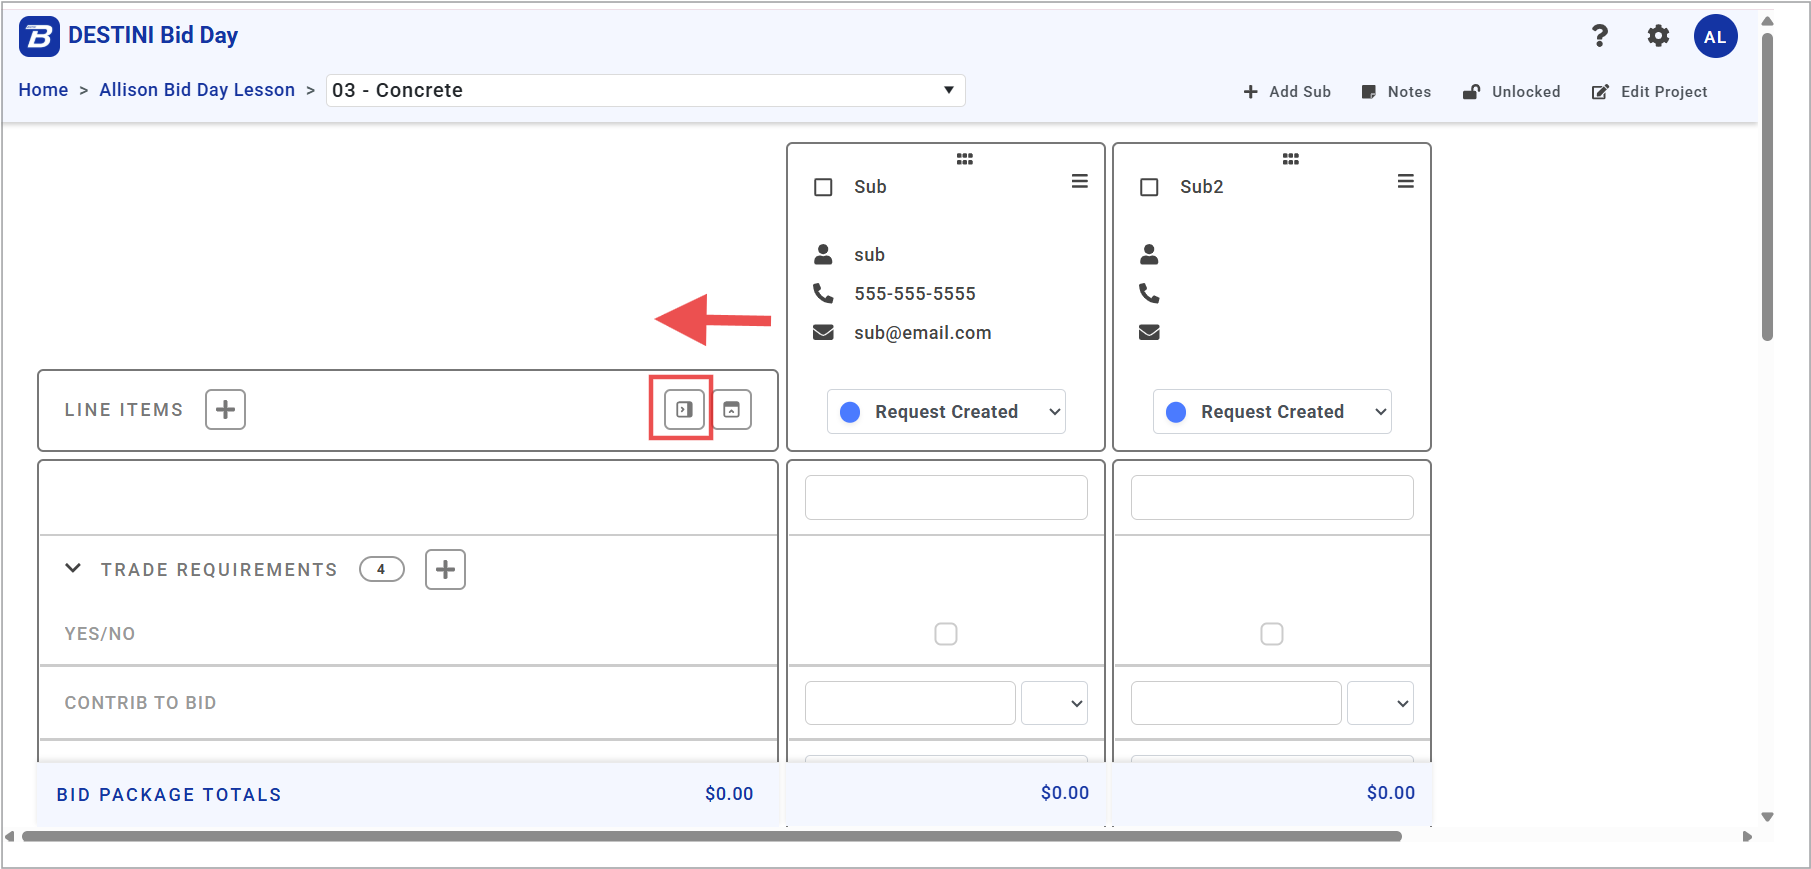Toggle the Unlocked lock status
Viewport: 1811px width, 869px height.
point(1511,92)
